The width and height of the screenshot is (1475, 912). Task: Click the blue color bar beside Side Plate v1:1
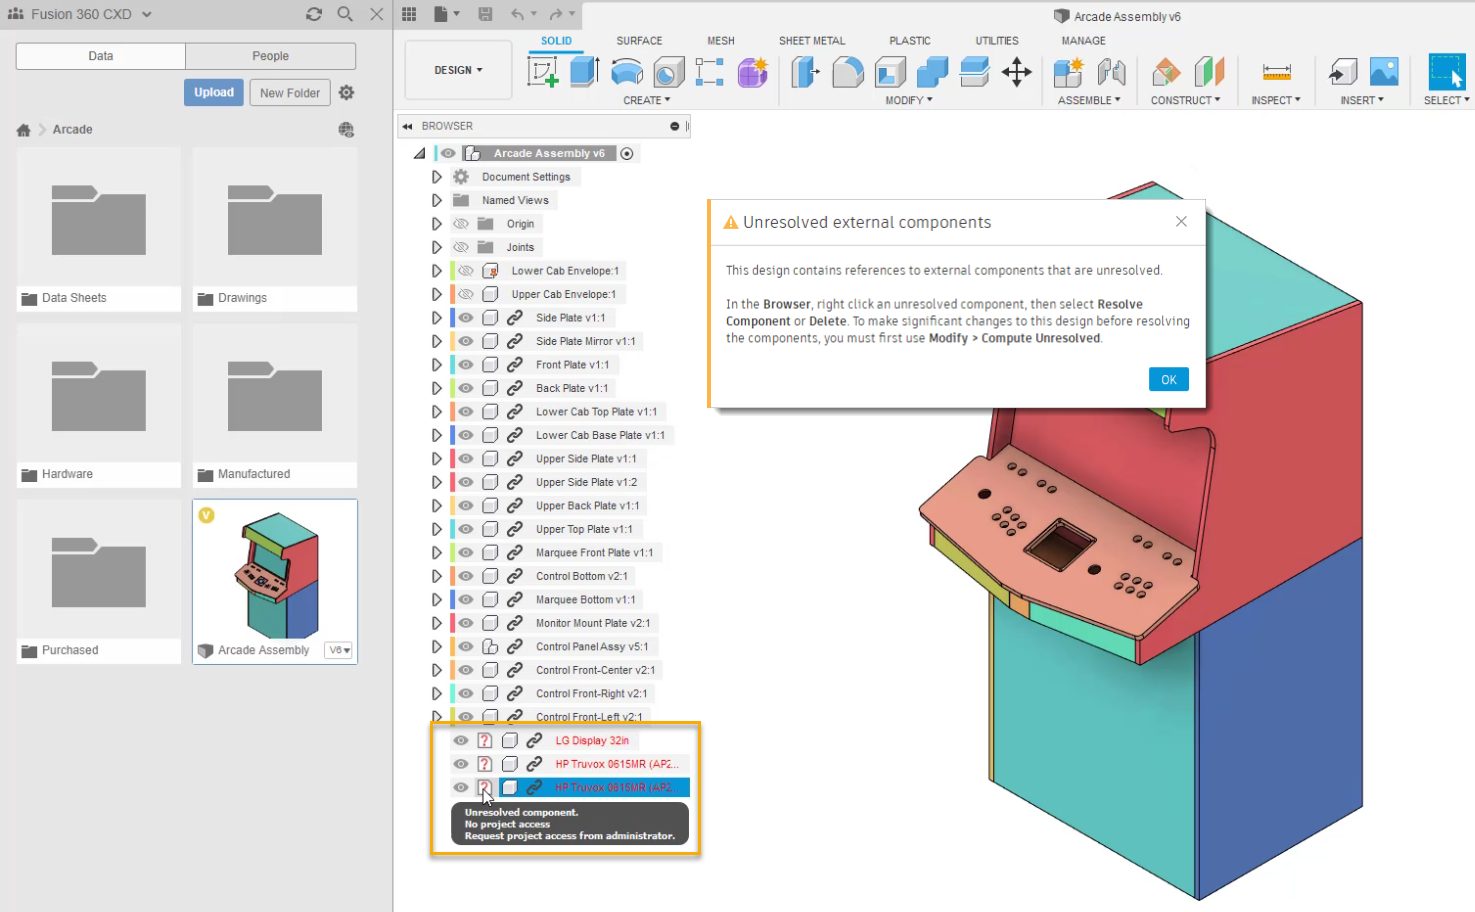point(453,318)
